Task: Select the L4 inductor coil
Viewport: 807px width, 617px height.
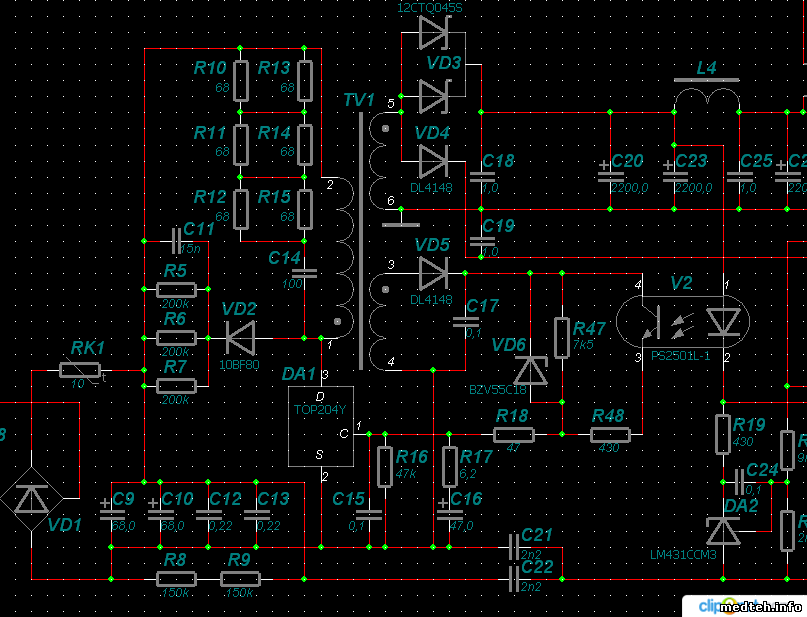Action: tap(707, 99)
